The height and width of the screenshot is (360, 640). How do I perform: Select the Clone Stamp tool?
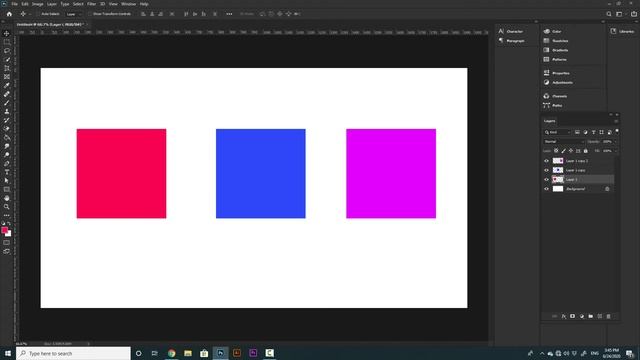coord(7,111)
